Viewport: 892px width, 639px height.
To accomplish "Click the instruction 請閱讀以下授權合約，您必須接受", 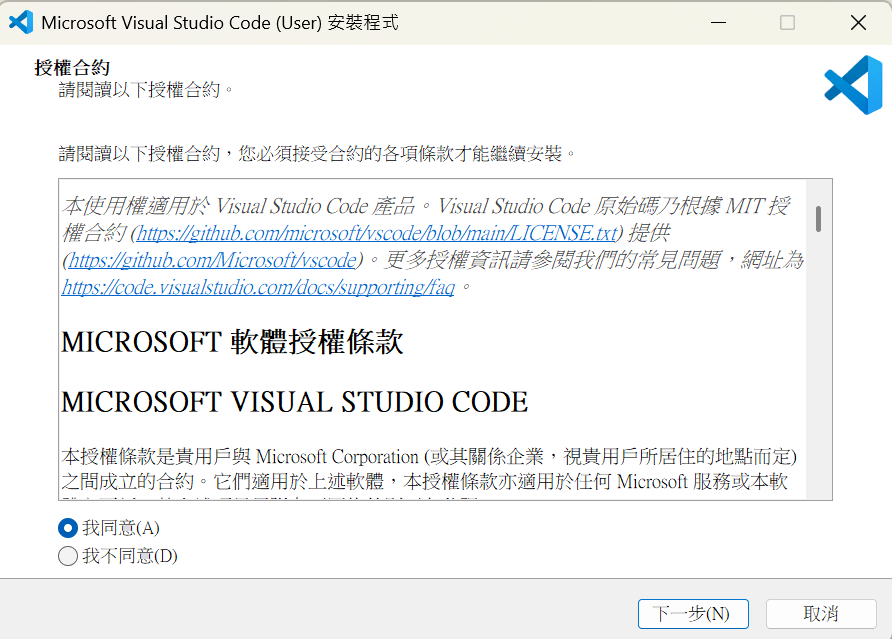I will 316,154.
